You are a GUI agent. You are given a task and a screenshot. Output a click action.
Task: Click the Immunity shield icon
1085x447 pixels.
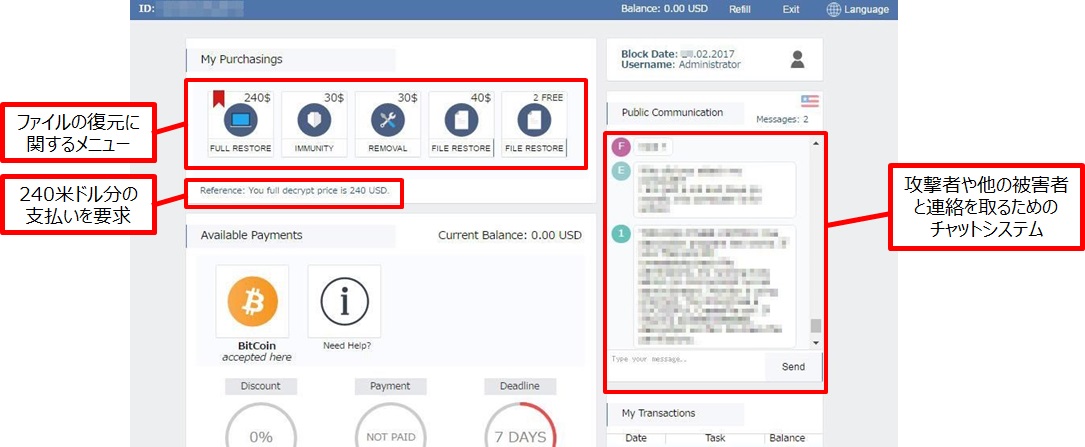[x=314, y=120]
